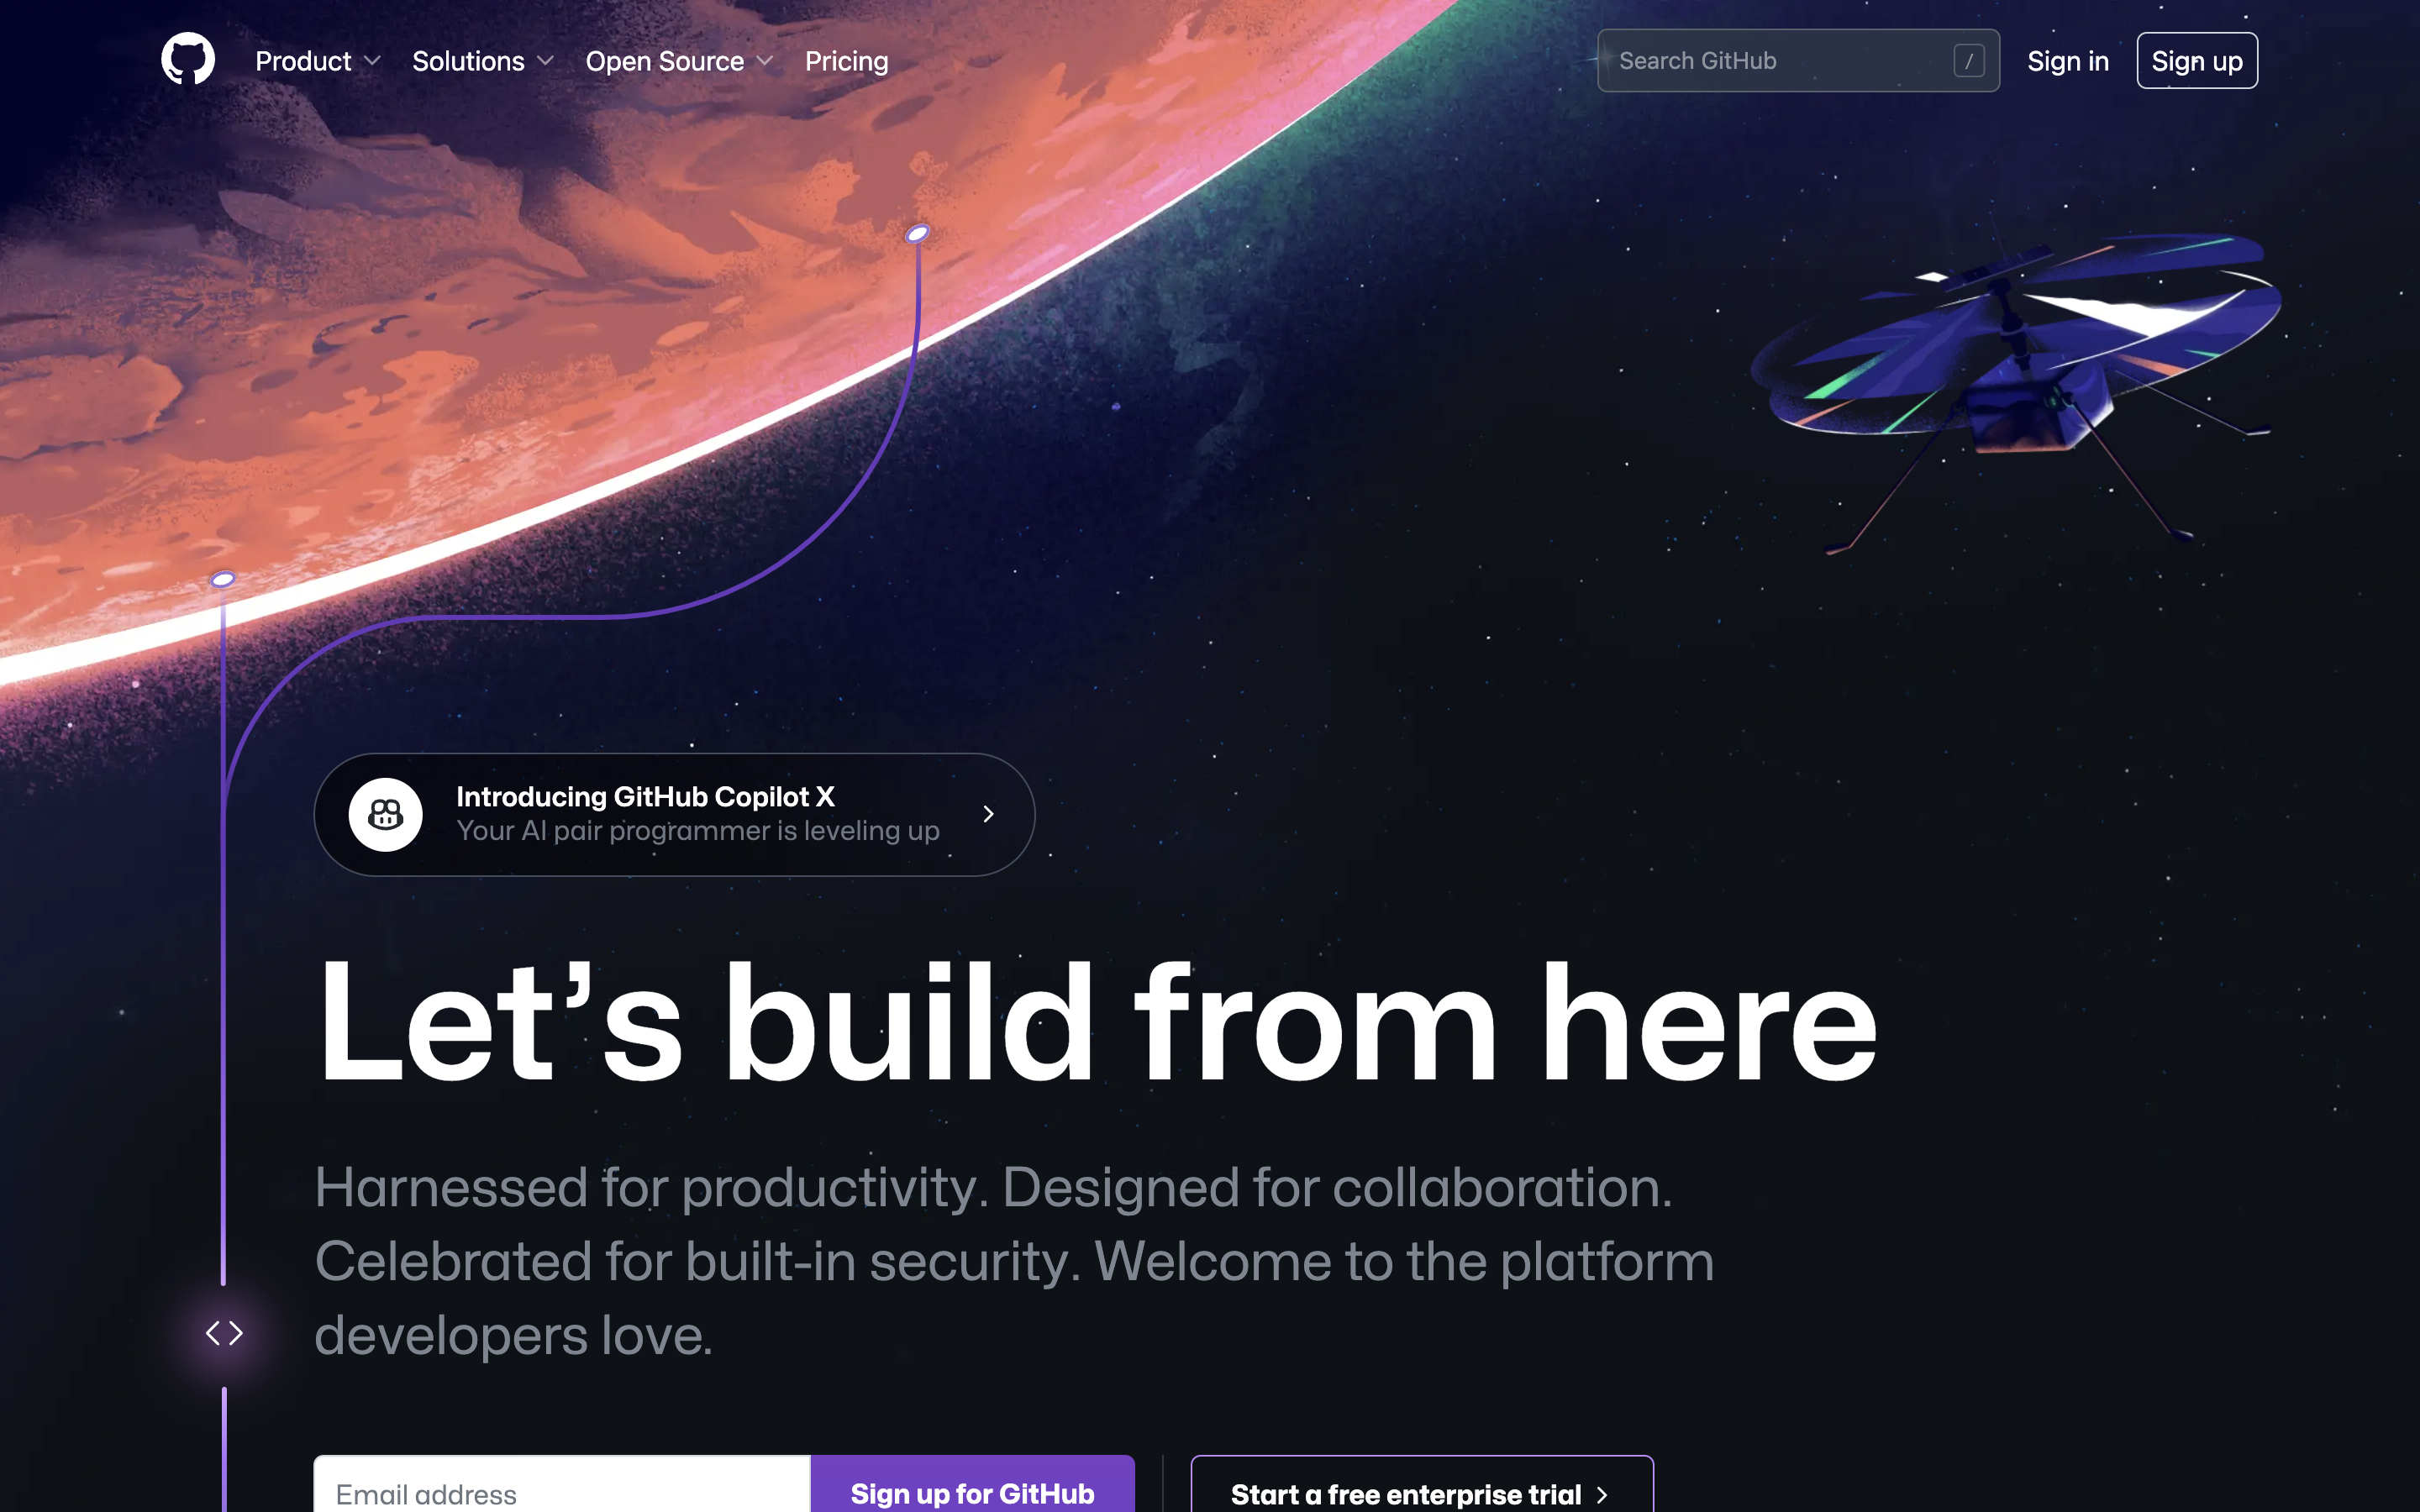Click the lower-left timeline node at the planet's edge
This screenshot has width=2420, height=1512.
[x=223, y=579]
